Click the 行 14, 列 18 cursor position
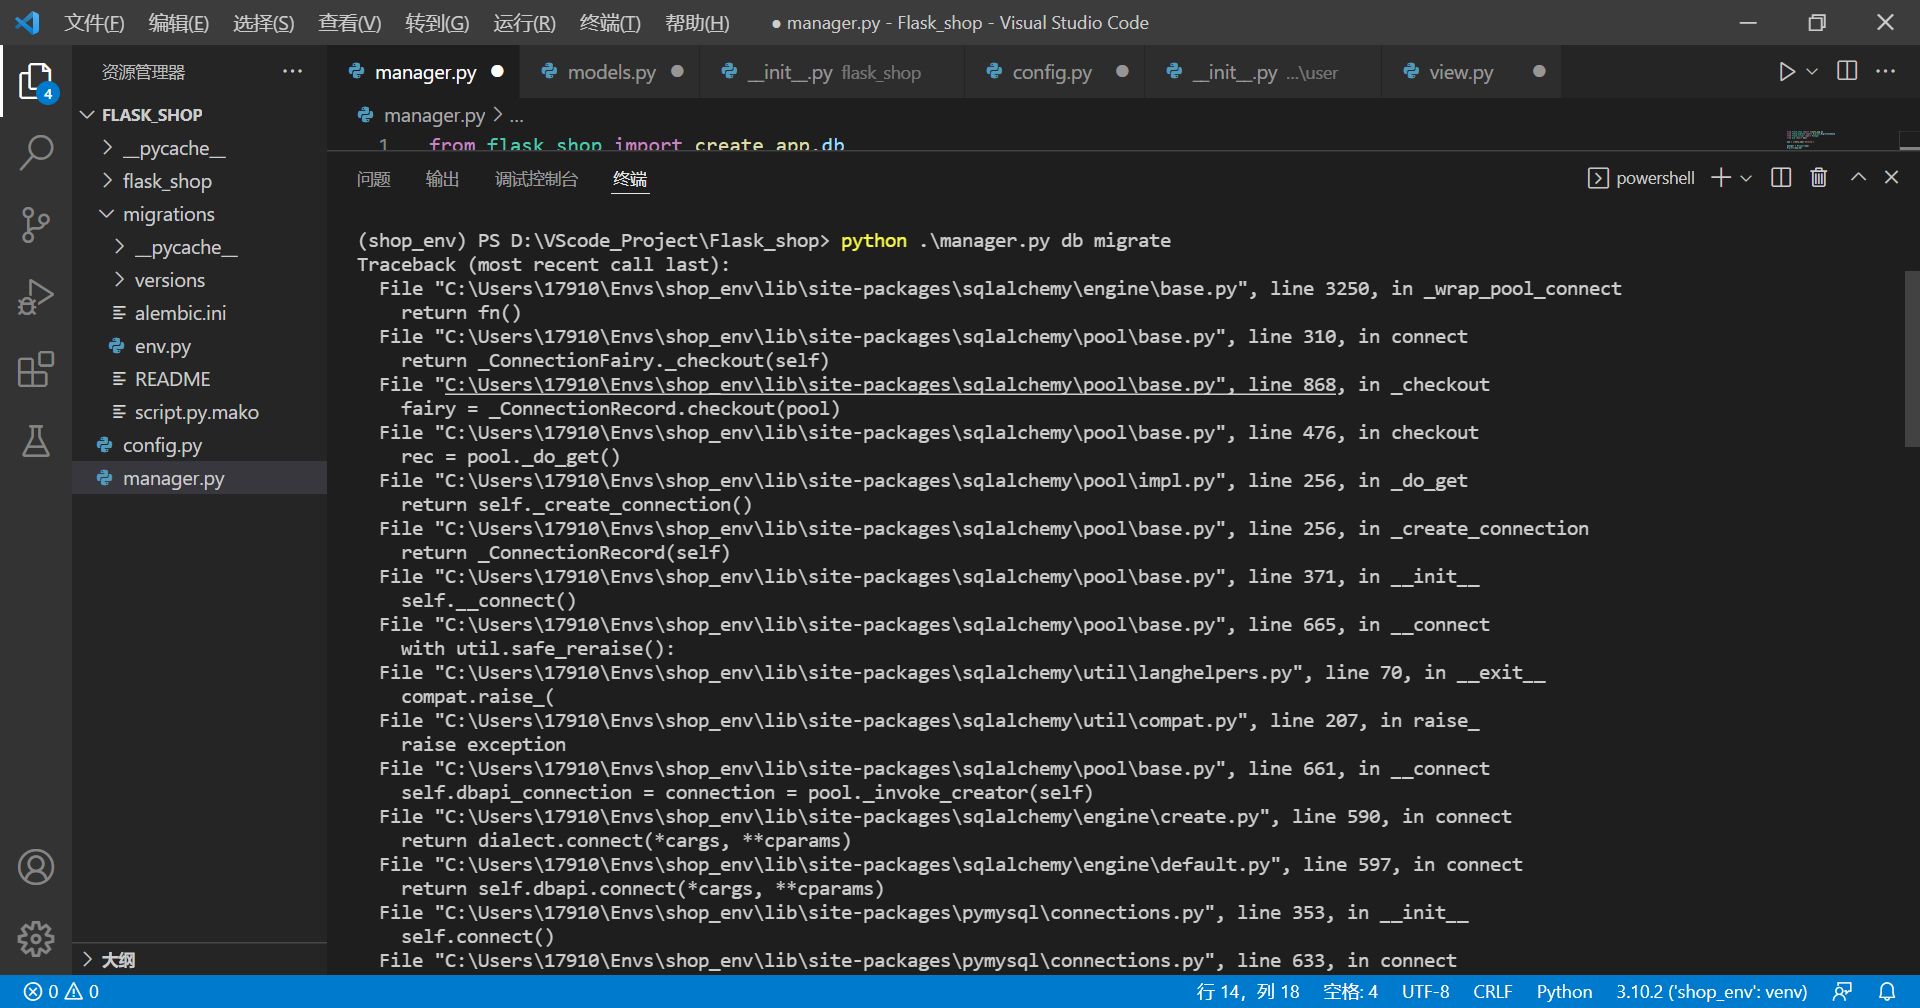The image size is (1920, 1008). (x=1248, y=992)
